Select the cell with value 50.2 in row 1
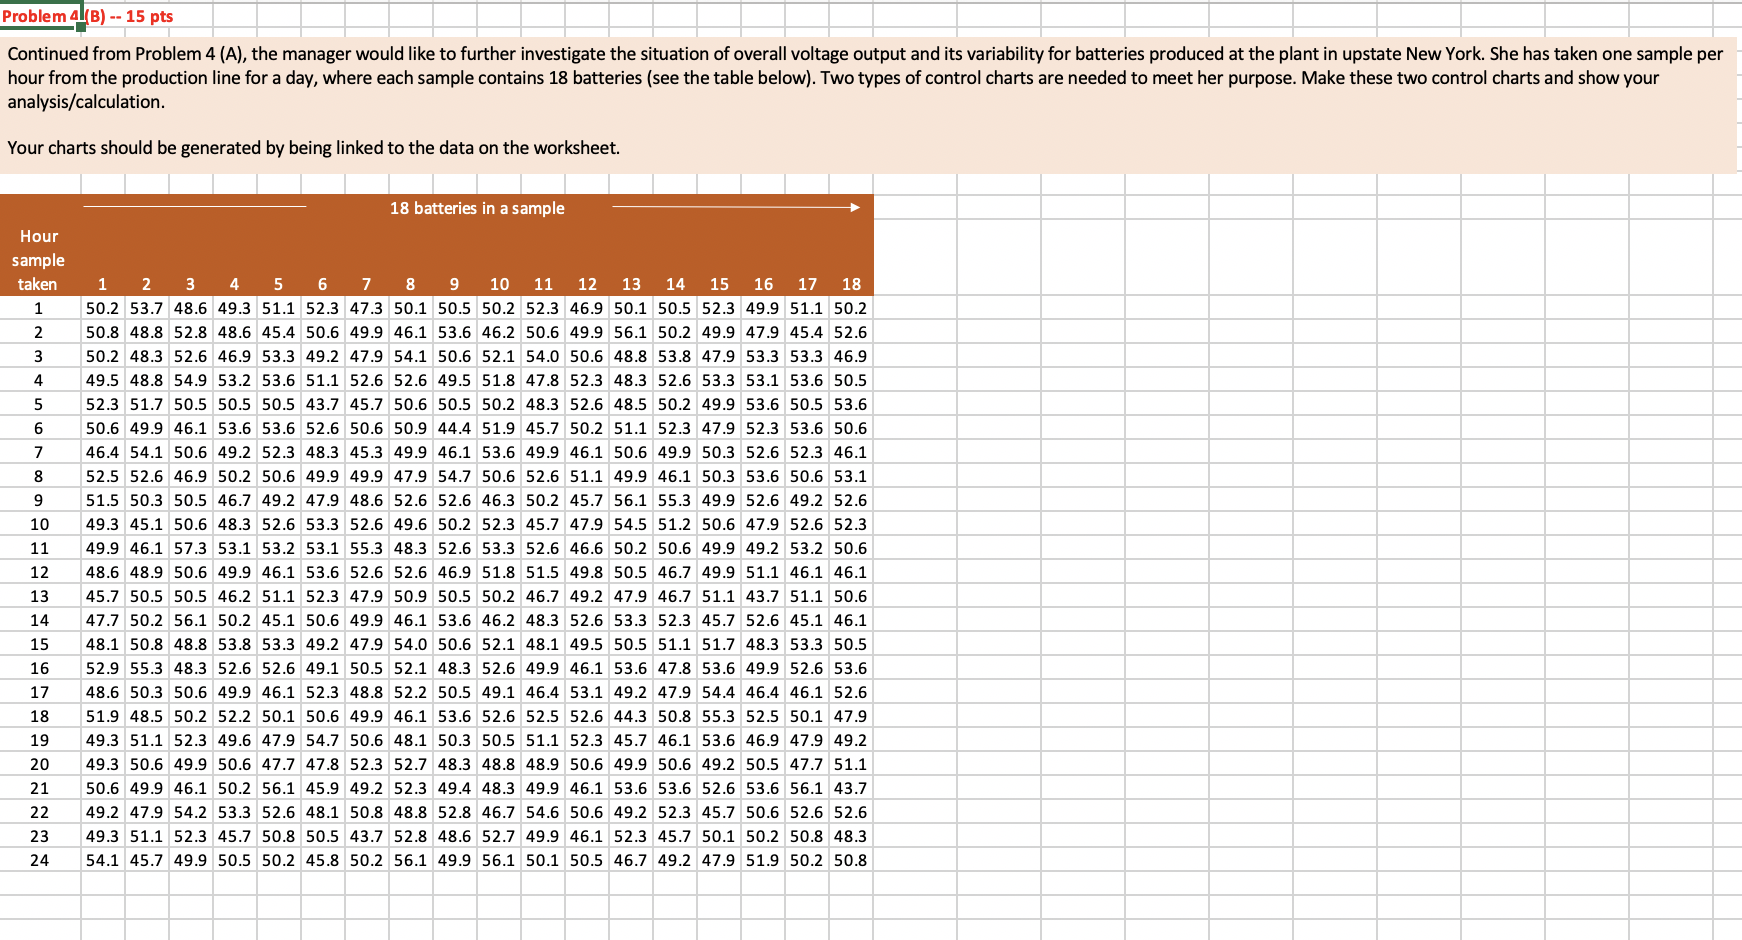 (103, 308)
